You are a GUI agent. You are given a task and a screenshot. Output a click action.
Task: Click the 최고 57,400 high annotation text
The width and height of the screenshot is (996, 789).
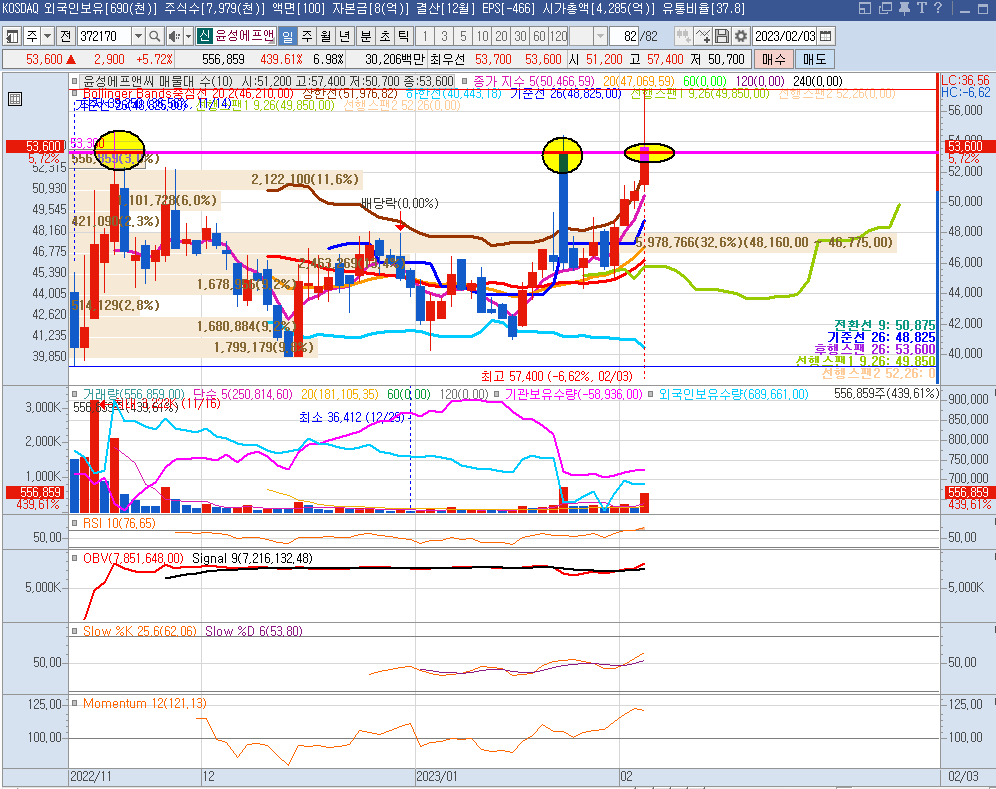click(556, 376)
